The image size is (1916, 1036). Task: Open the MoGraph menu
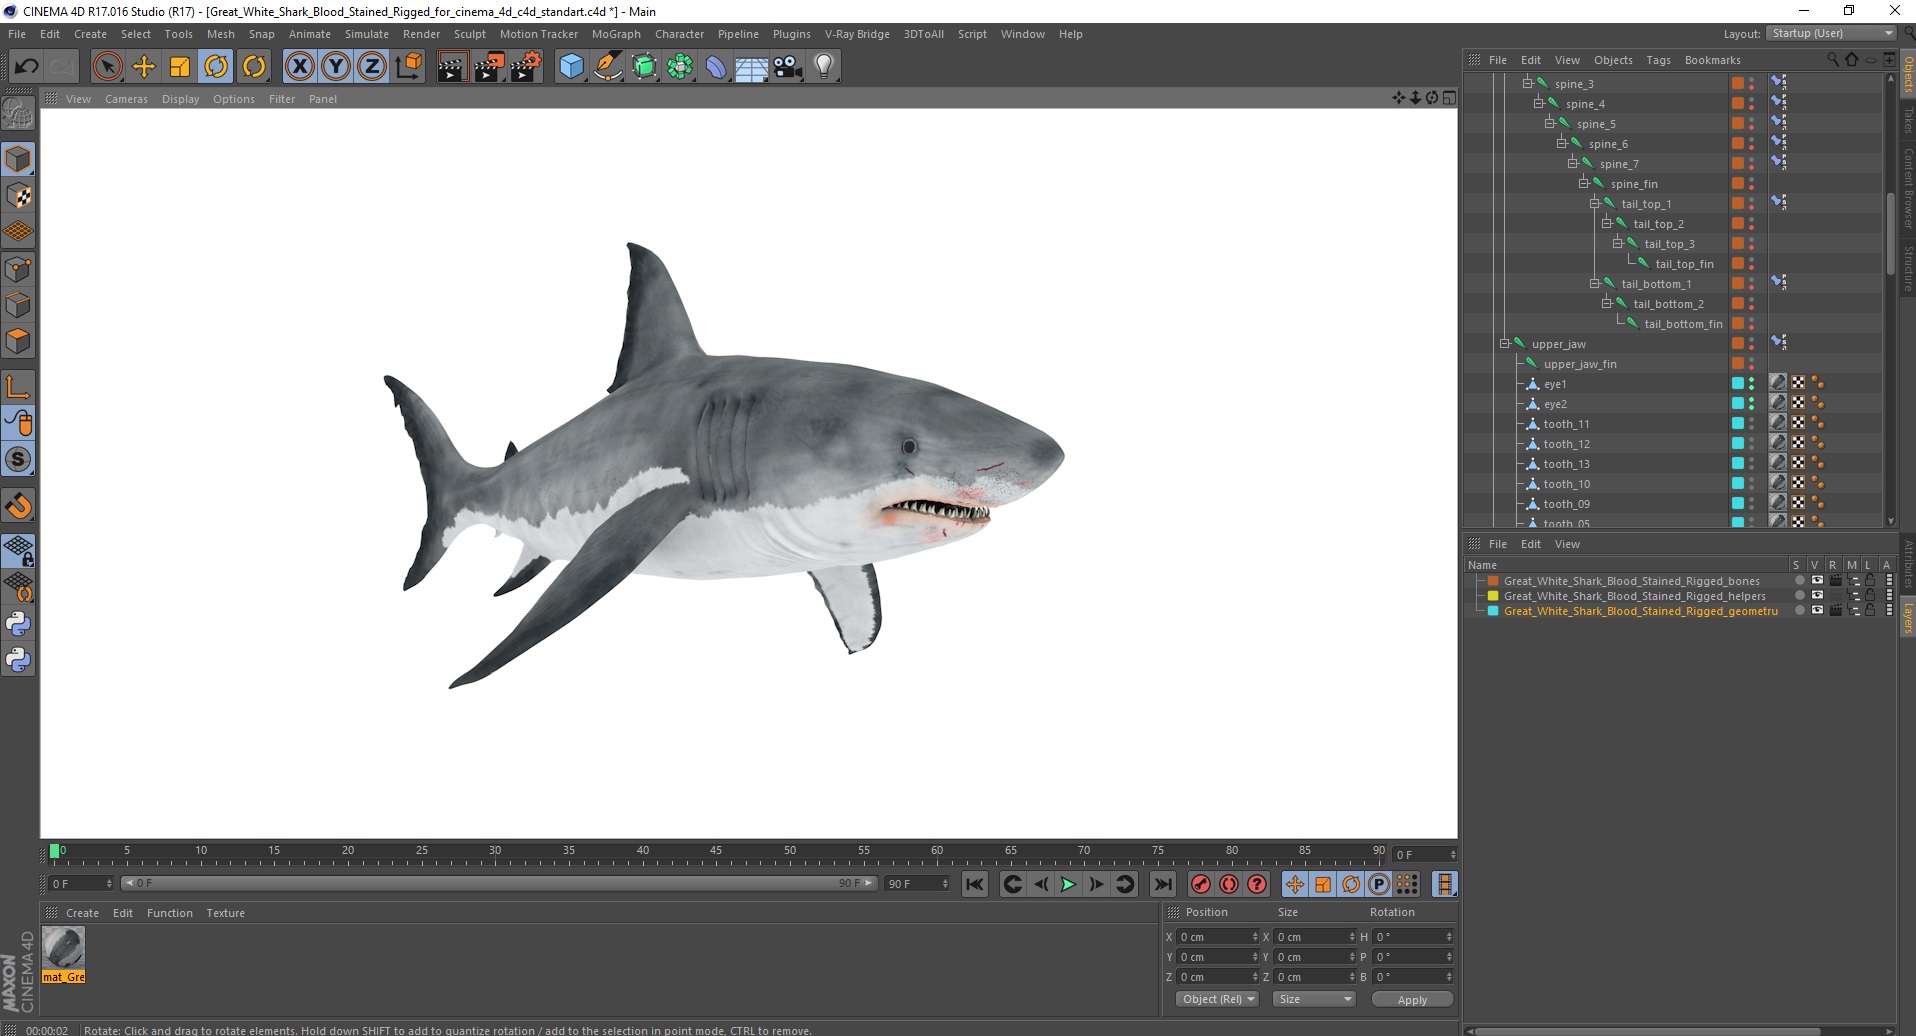click(x=616, y=34)
